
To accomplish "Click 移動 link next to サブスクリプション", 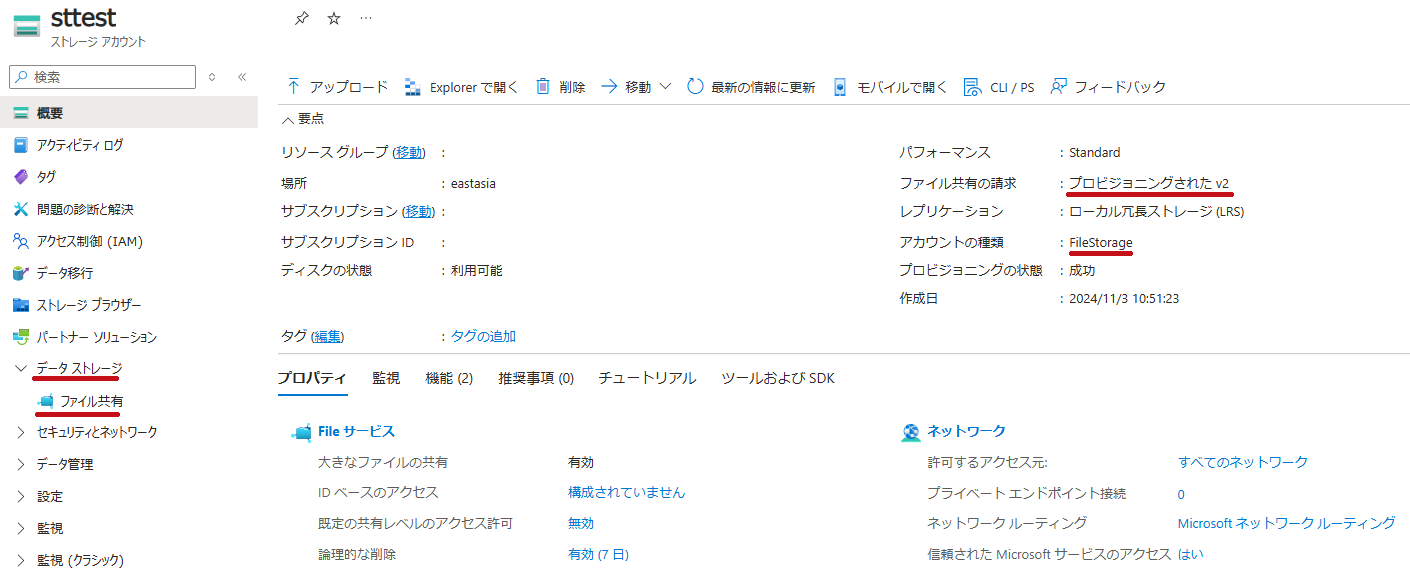I will point(420,212).
